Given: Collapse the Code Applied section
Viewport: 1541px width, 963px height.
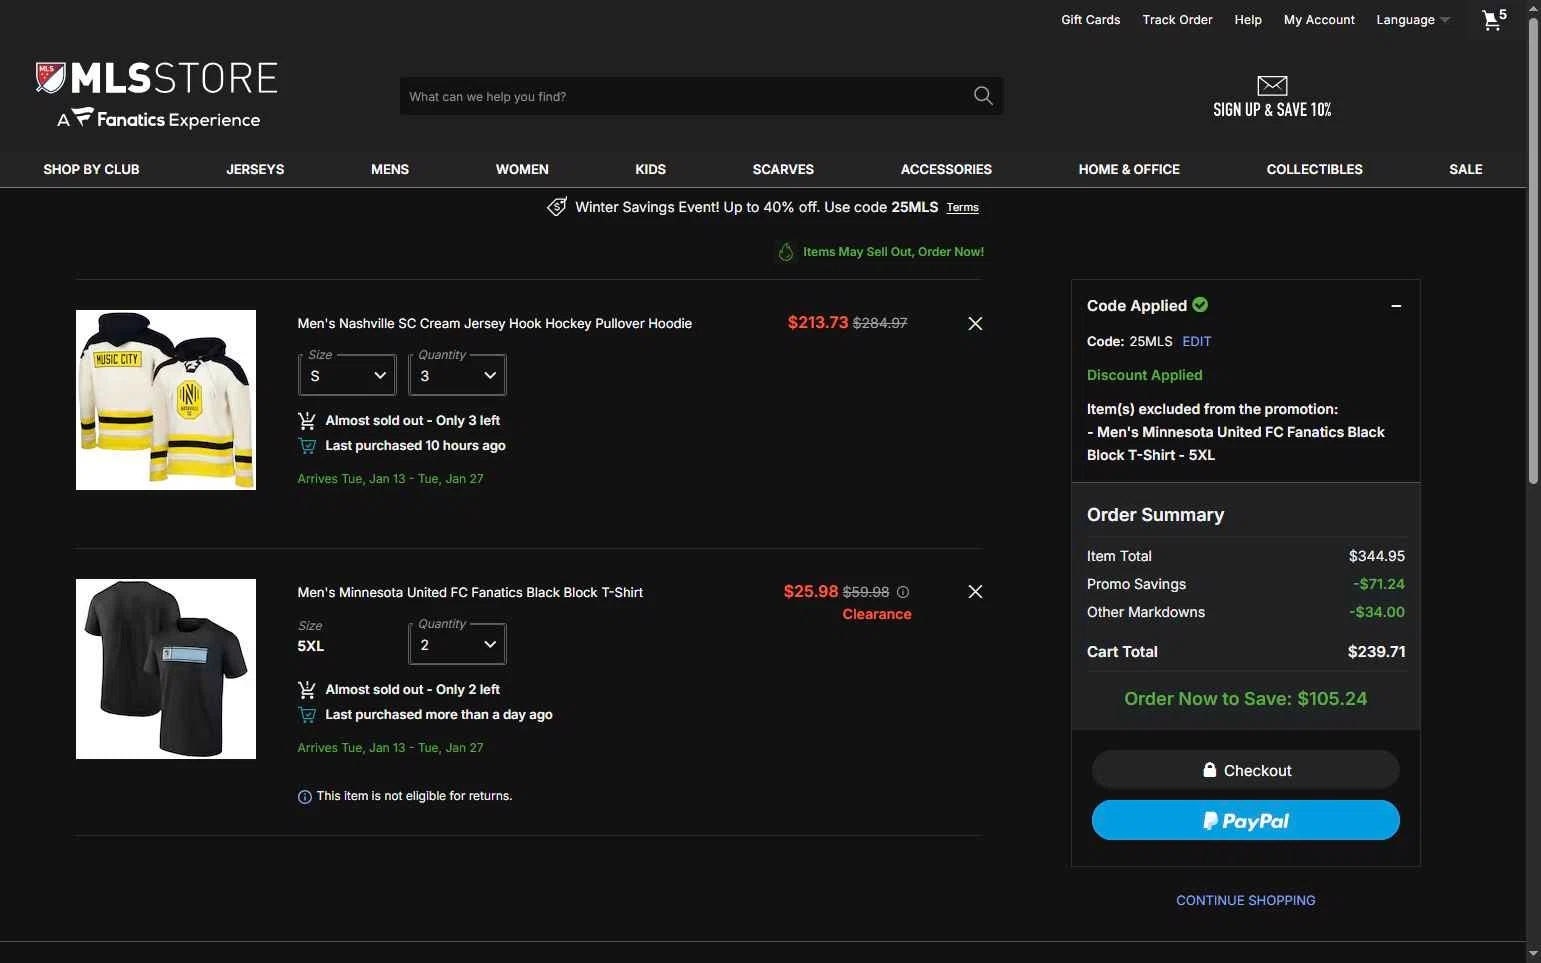Looking at the screenshot, I should tap(1396, 306).
